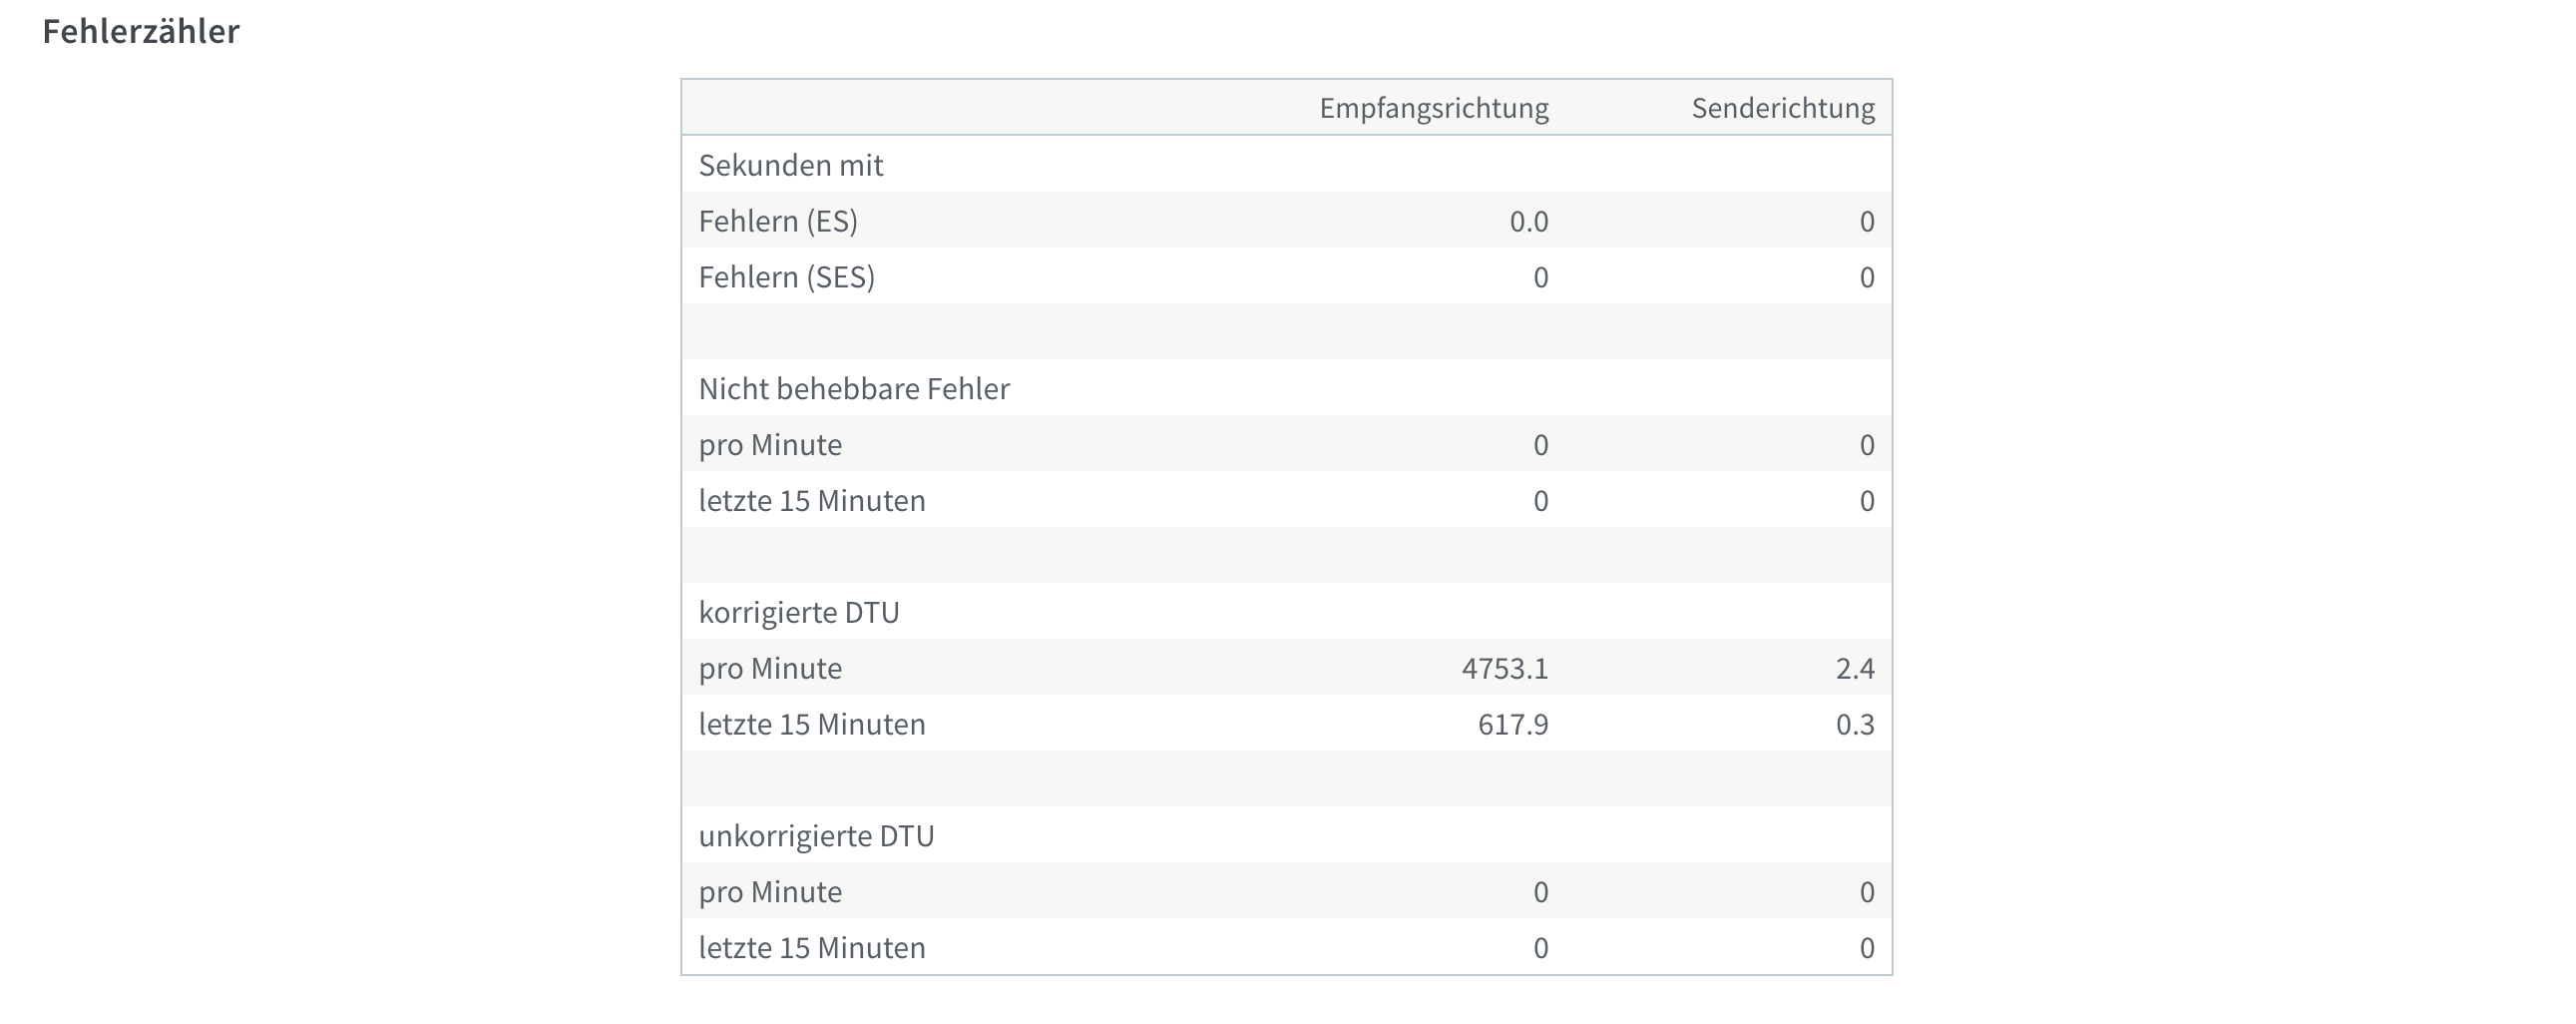This screenshot has height=1024, width=2576.
Task: Select the 2.4 Senderichtung value
Action: [1855, 668]
